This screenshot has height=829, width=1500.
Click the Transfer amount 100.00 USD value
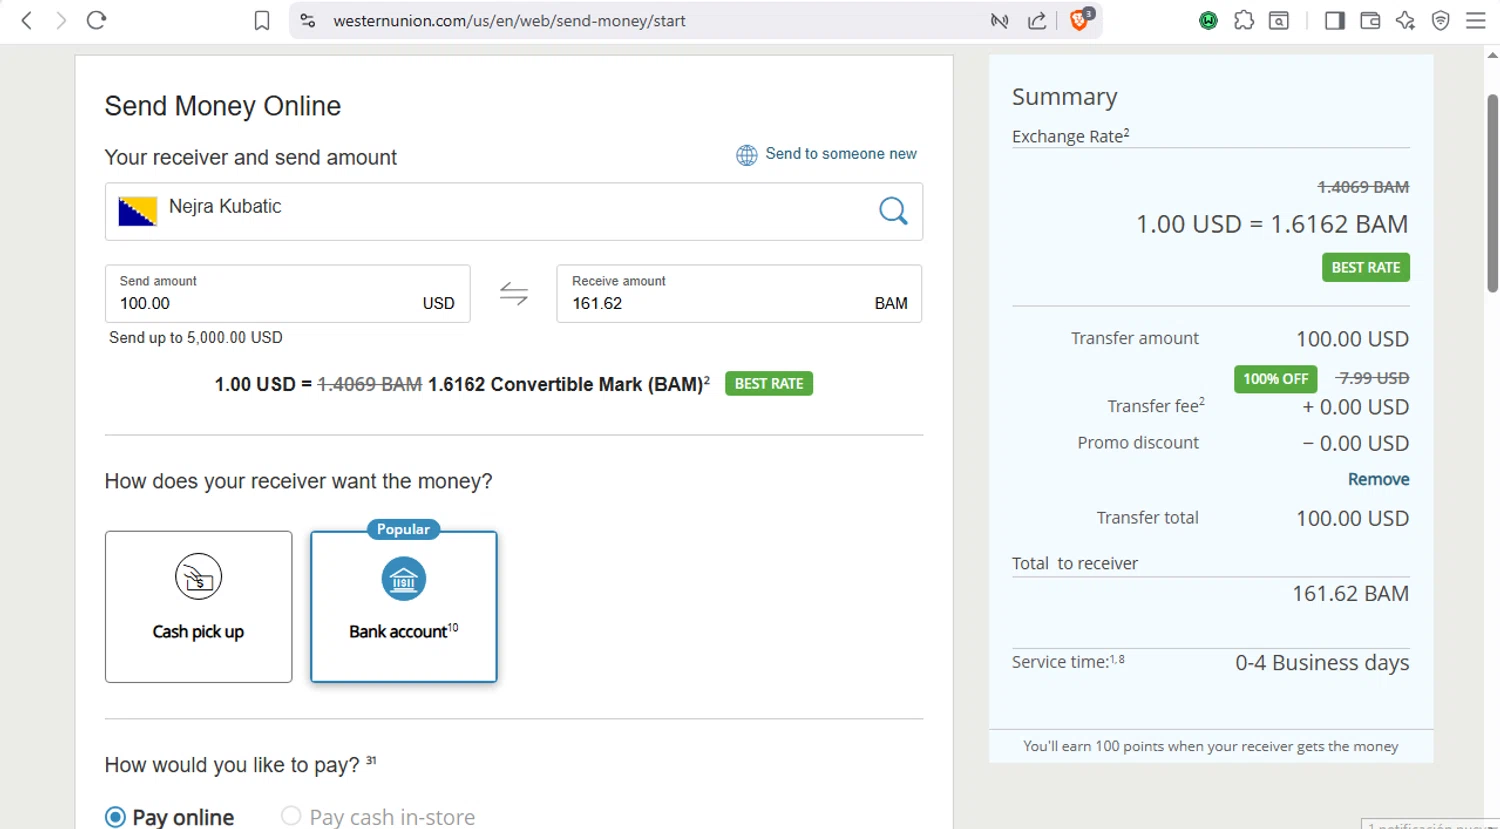coord(1352,339)
